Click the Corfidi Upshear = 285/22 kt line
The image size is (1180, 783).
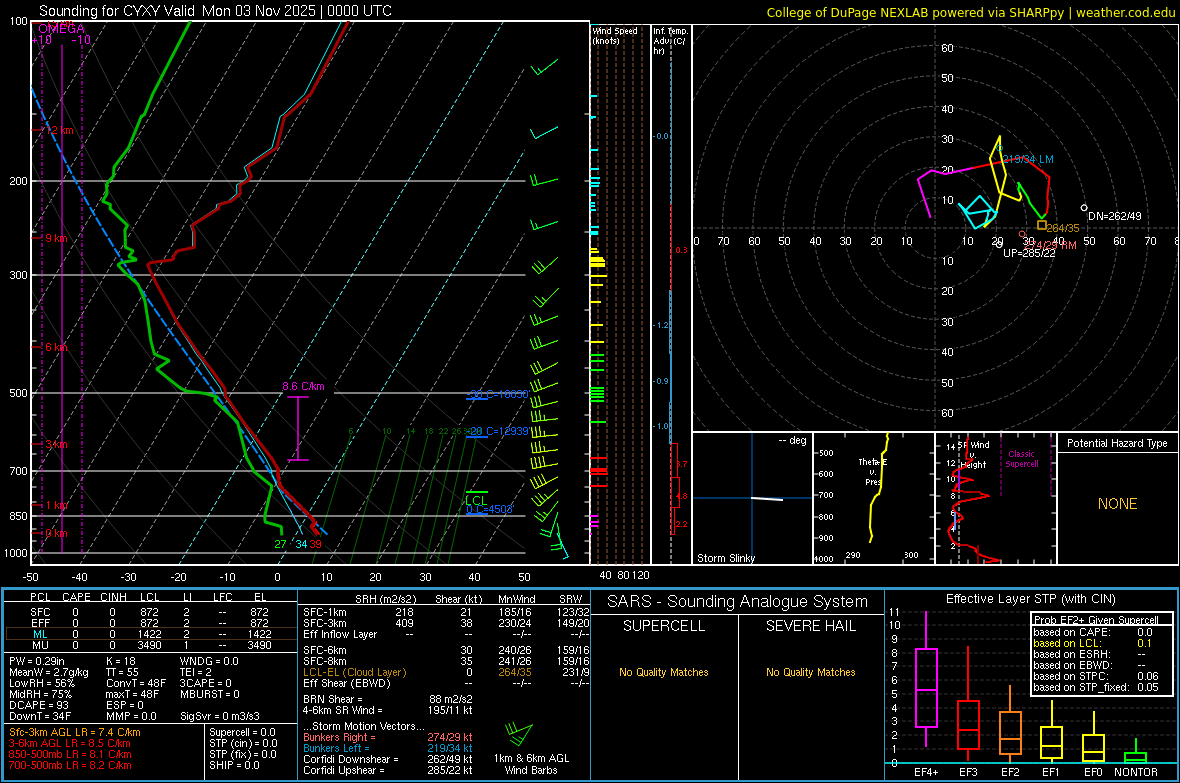point(388,770)
